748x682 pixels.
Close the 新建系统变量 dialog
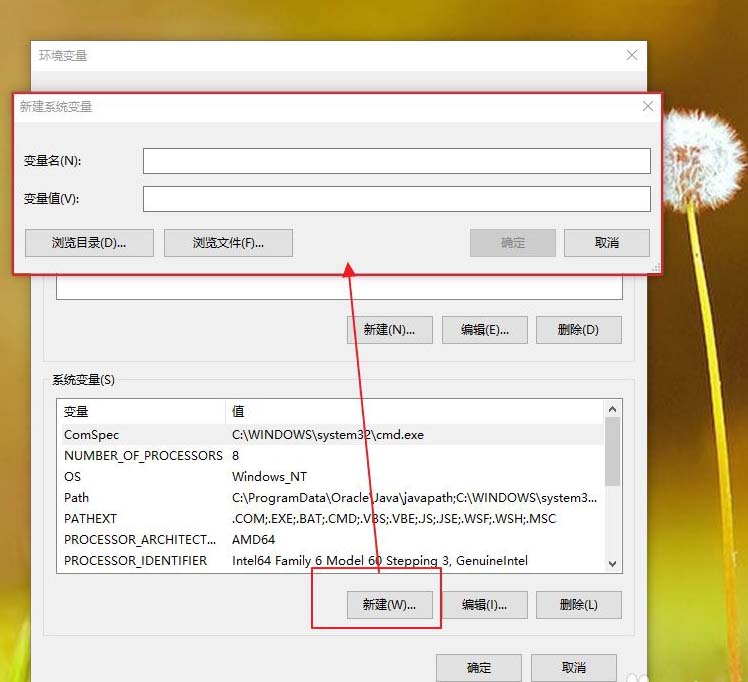[x=647, y=106]
